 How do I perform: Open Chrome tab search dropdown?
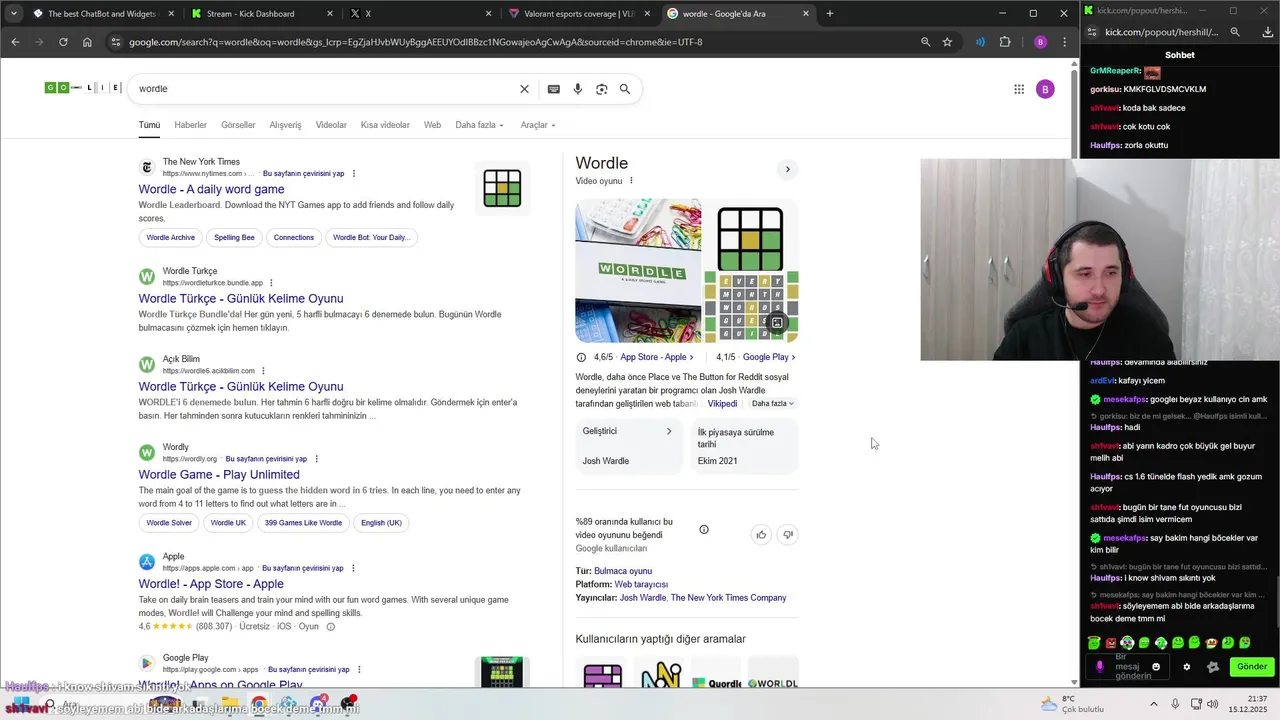14,14
